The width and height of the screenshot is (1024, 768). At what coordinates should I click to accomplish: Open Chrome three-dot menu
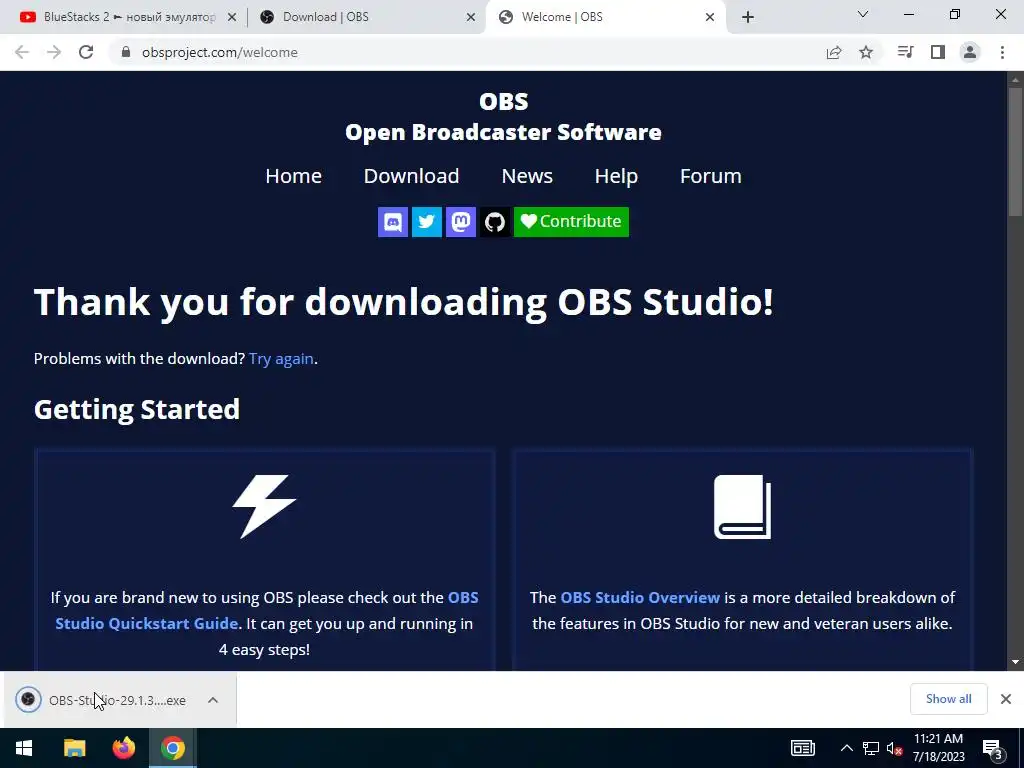(1002, 52)
